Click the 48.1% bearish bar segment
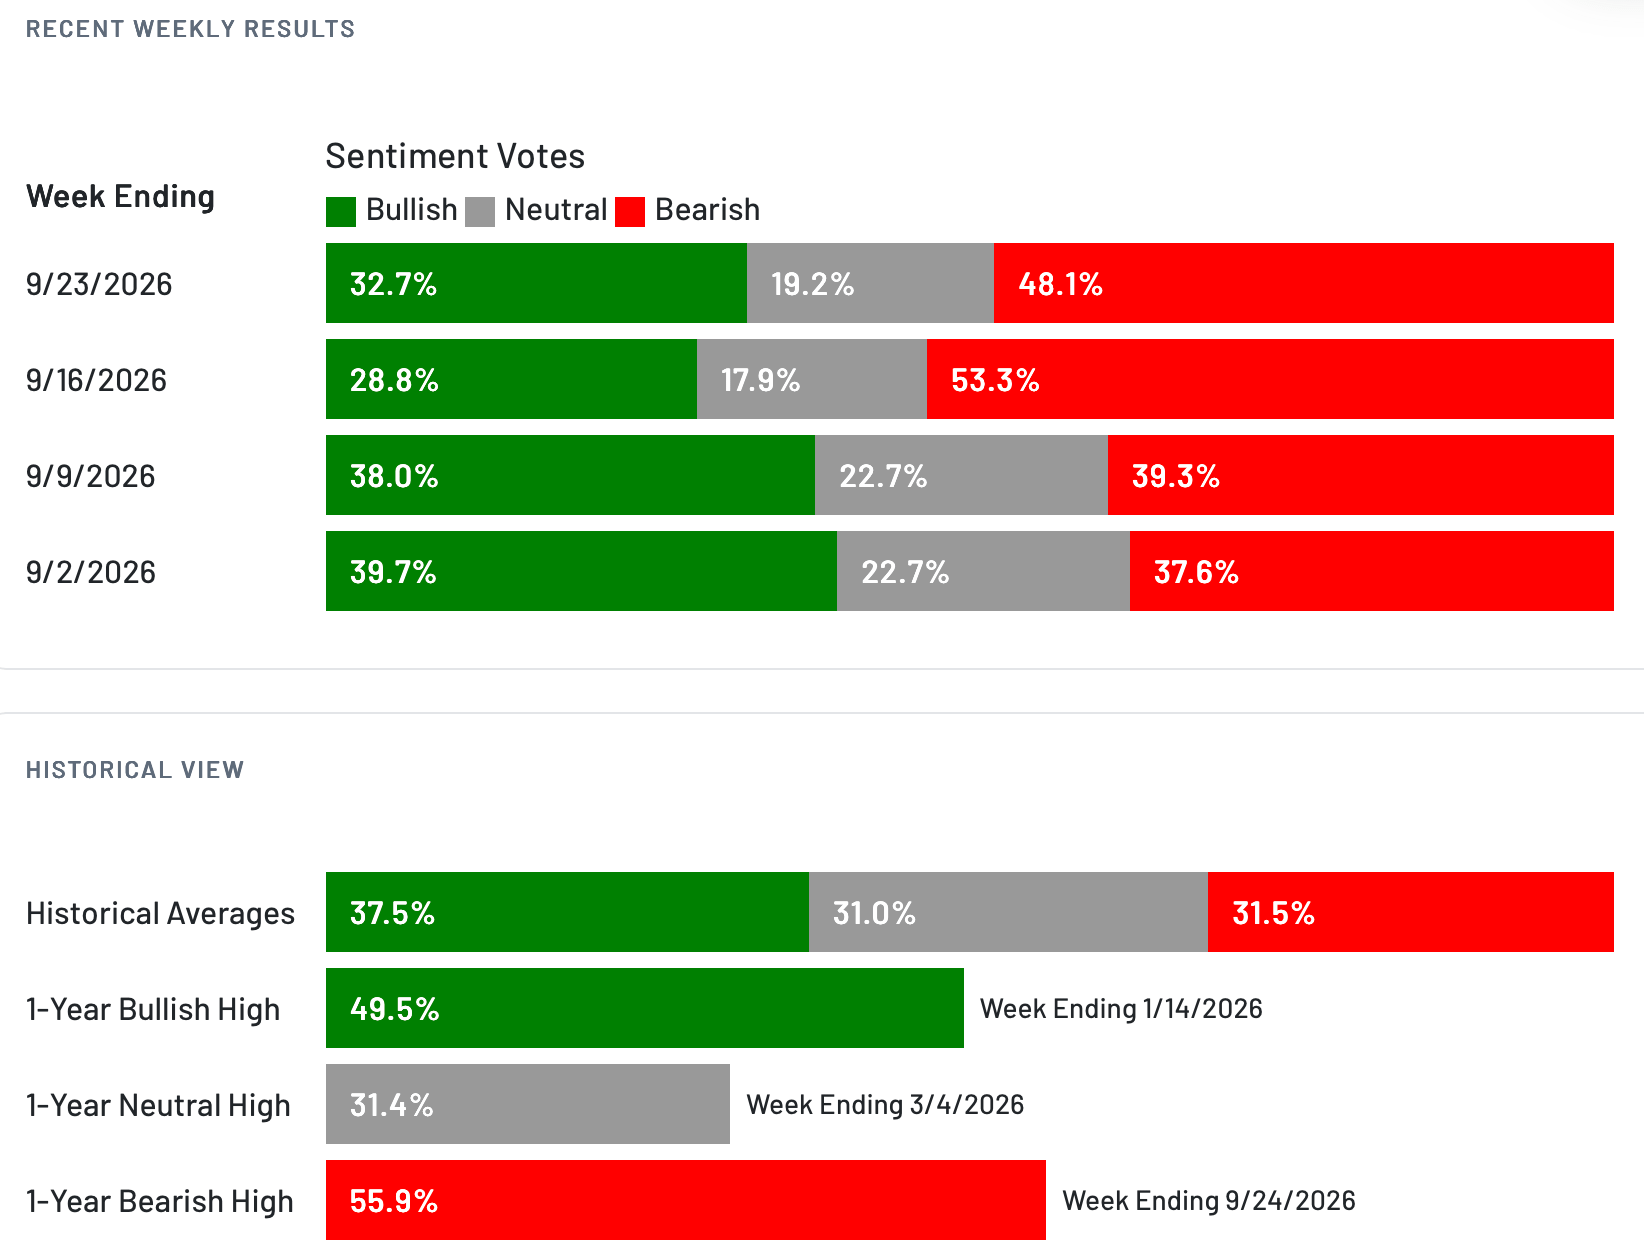Viewport: 1644px width, 1258px height. pos(1304,283)
